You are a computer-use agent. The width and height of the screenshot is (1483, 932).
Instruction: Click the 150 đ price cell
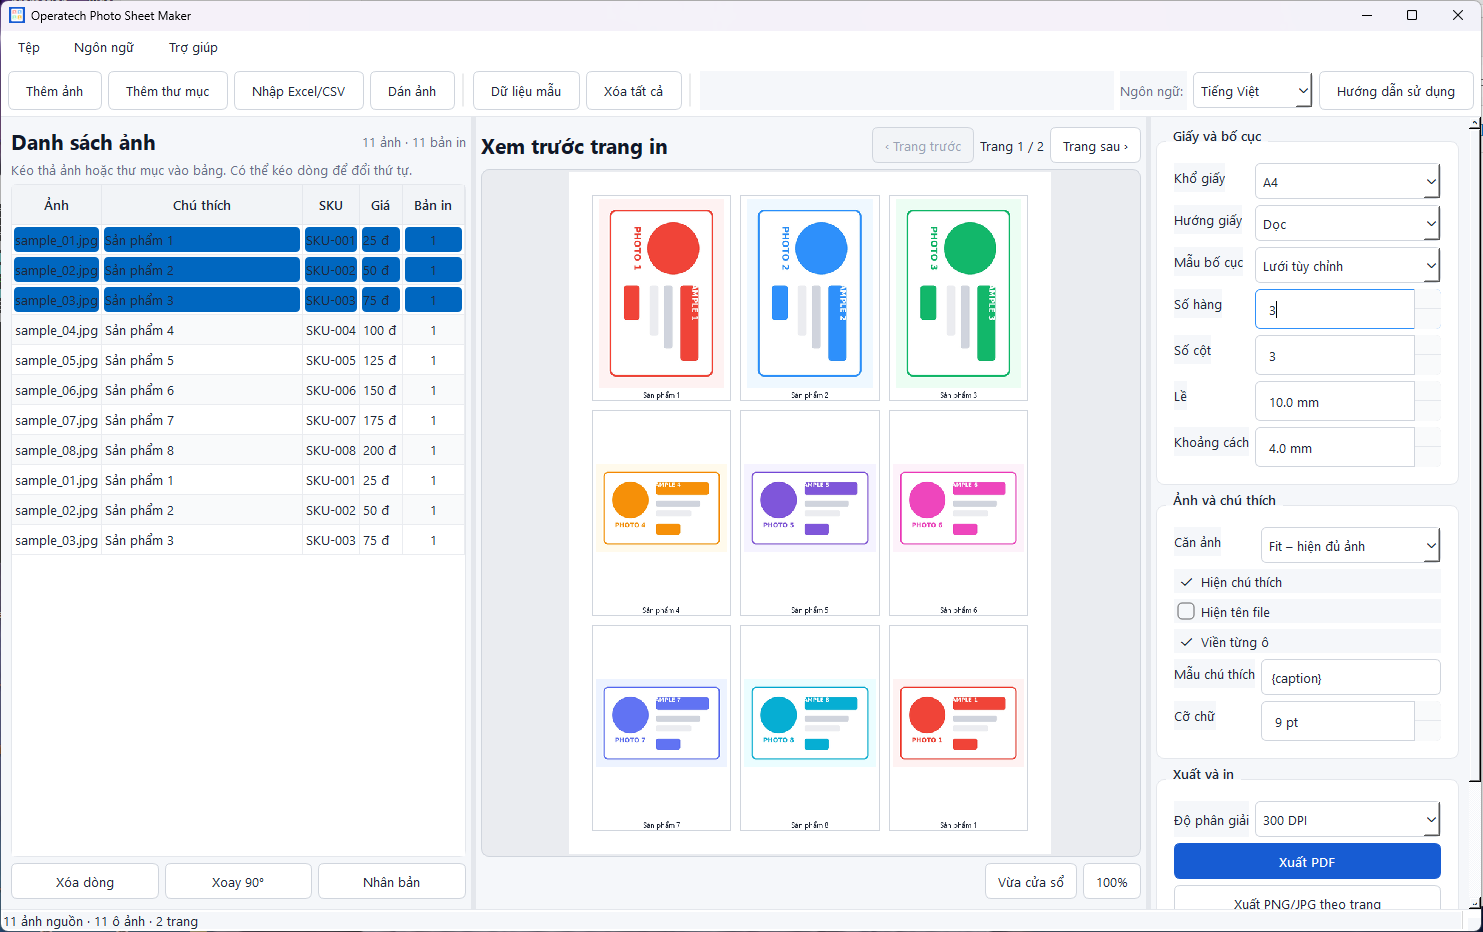(380, 390)
